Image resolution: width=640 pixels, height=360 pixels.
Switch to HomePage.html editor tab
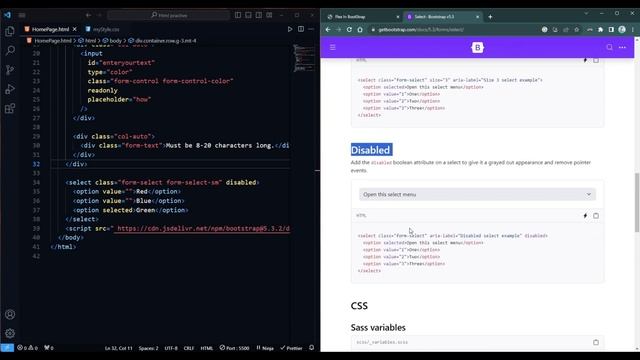(50, 29)
